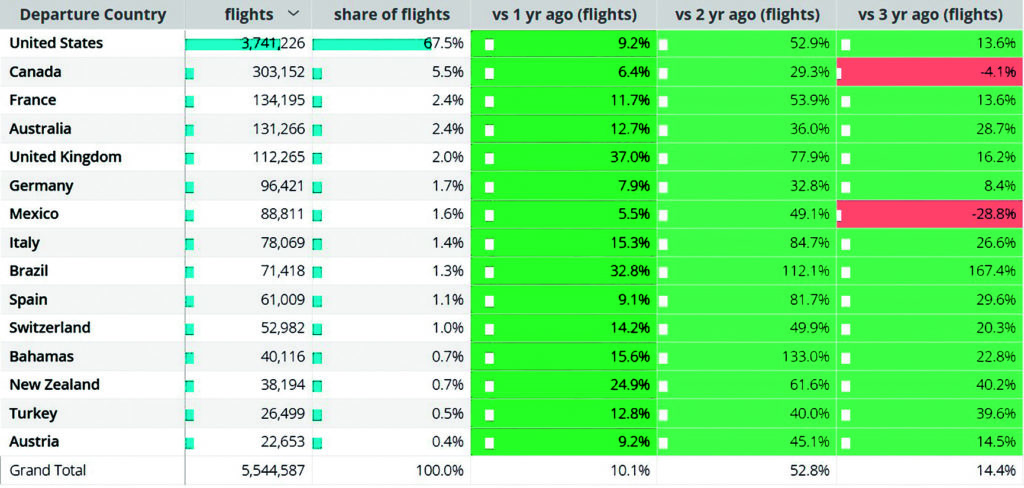1024x488 pixels.
Task: Click Italy's 84.7% vs 2 yr cell
Action: click(x=746, y=243)
